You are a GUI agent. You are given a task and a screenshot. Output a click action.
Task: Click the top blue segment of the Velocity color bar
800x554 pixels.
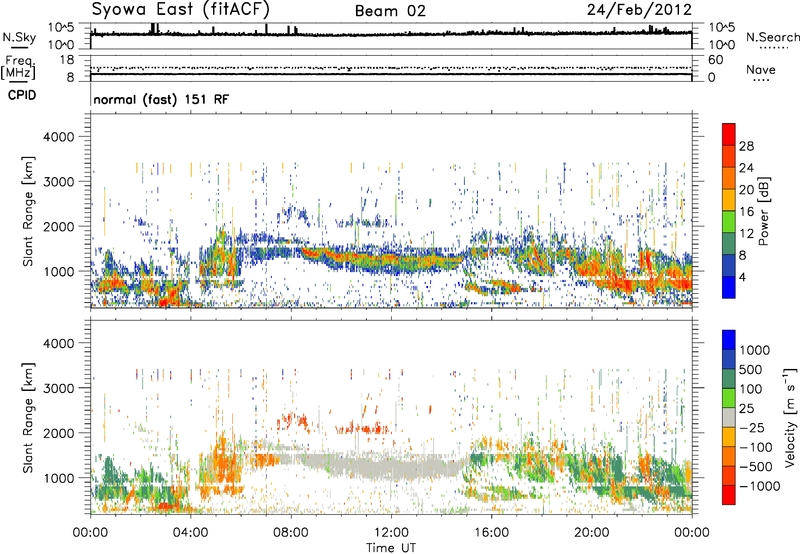click(729, 340)
